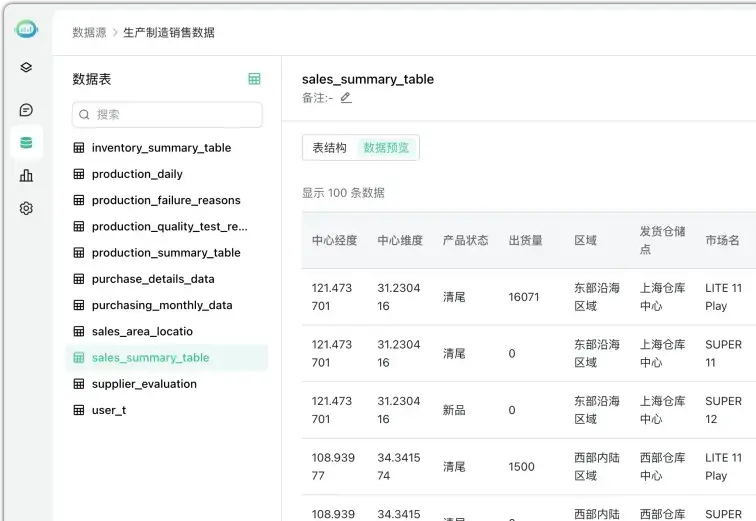Select production_daily in the table list
The width and height of the screenshot is (756, 521).
137,174
